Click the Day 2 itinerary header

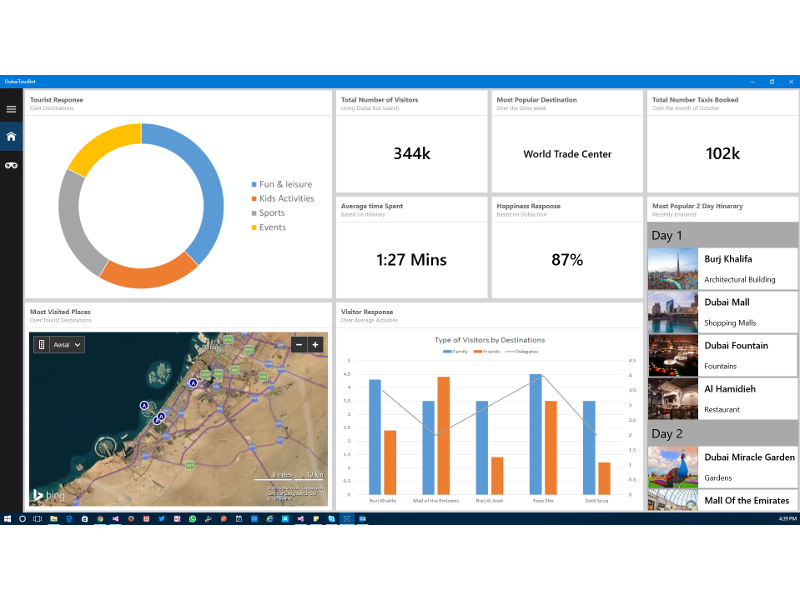click(722, 433)
